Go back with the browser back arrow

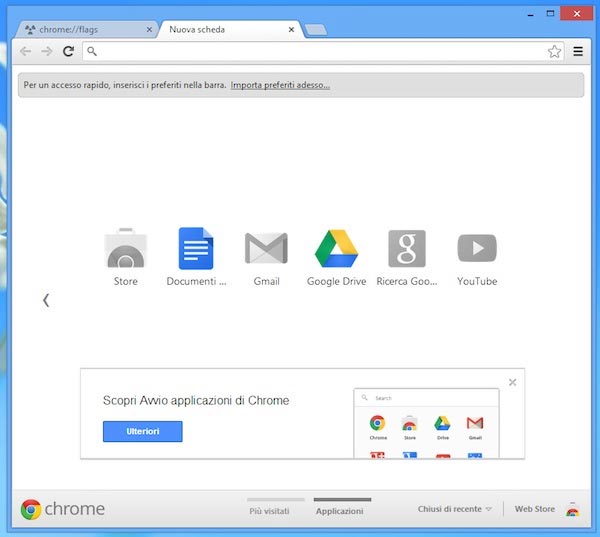coord(26,51)
